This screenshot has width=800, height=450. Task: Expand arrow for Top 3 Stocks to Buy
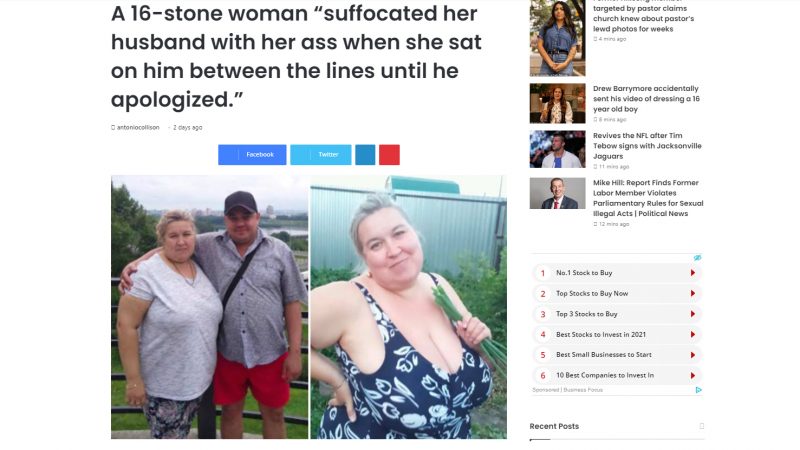[693, 314]
